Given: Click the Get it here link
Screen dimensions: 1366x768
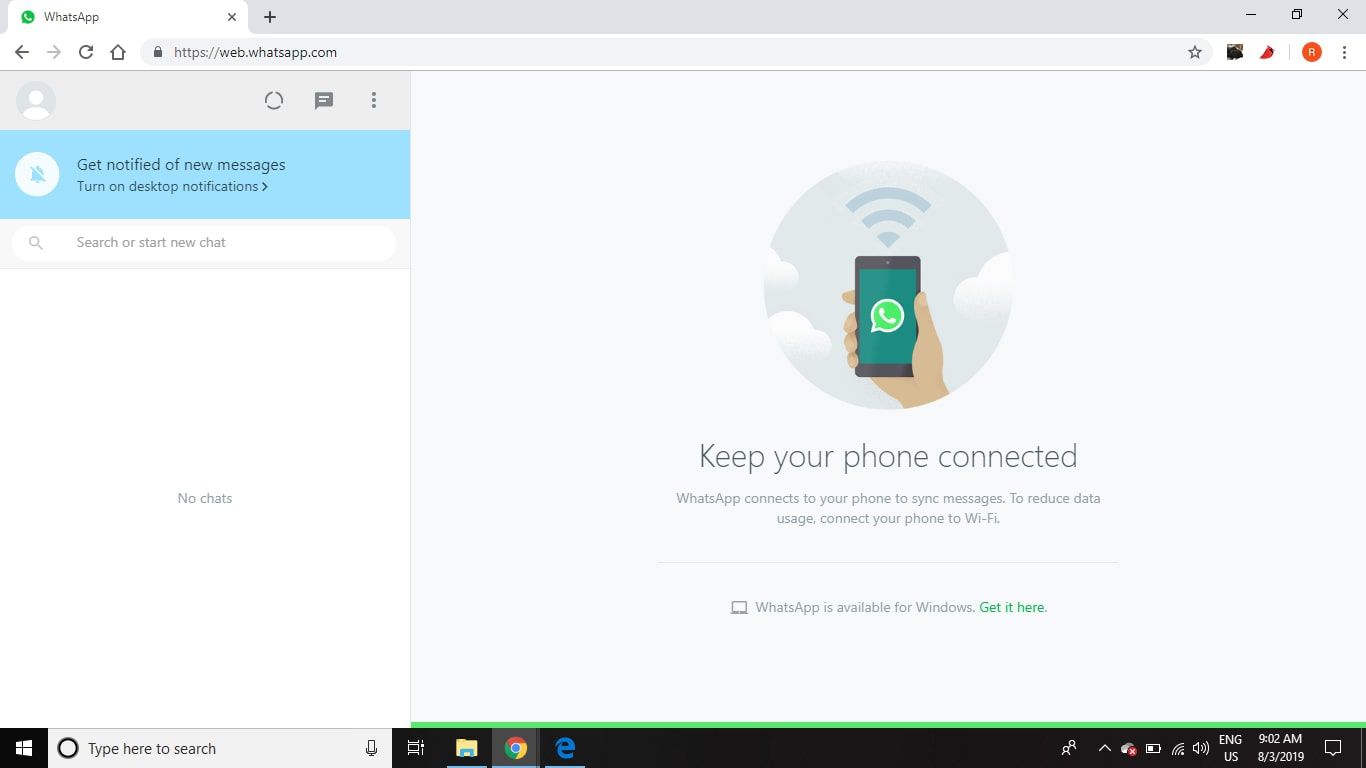Looking at the screenshot, I should tap(1011, 607).
